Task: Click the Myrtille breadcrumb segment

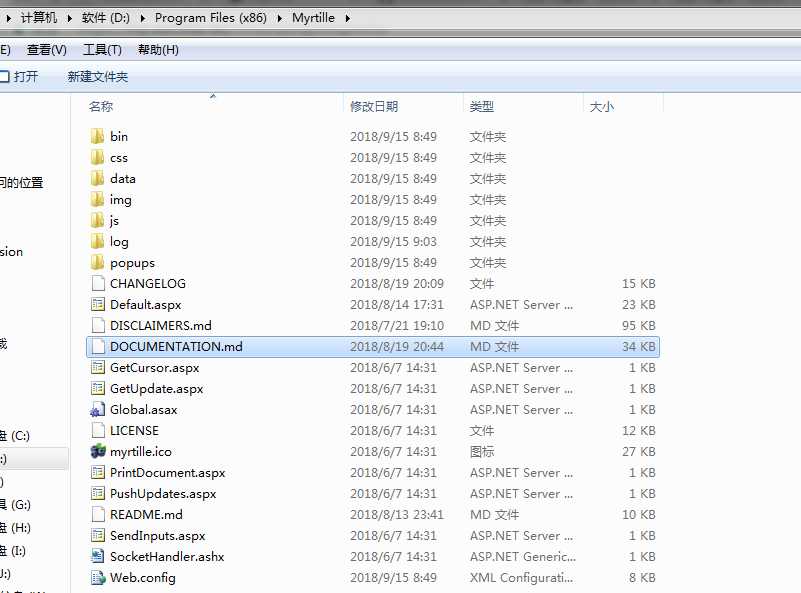Action: 313,18
